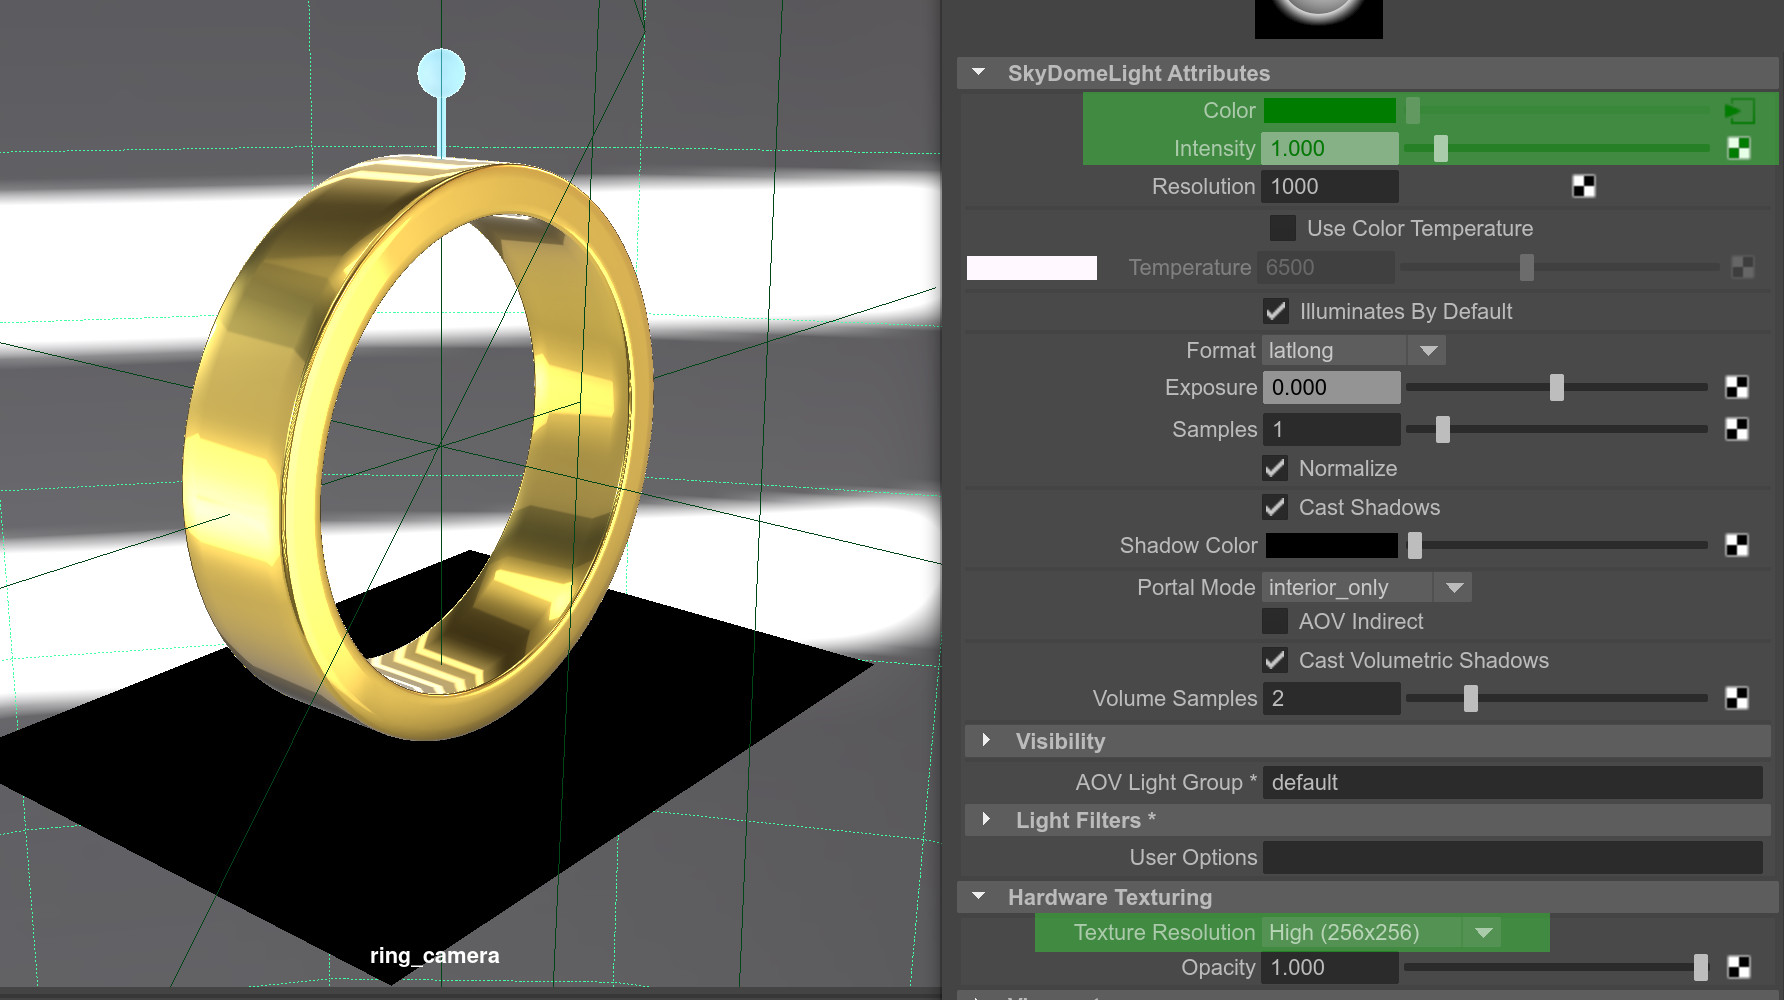This screenshot has width=1784, height=1000.
Task: Click the Volume Samples map checker icon
Action: 1737,698
